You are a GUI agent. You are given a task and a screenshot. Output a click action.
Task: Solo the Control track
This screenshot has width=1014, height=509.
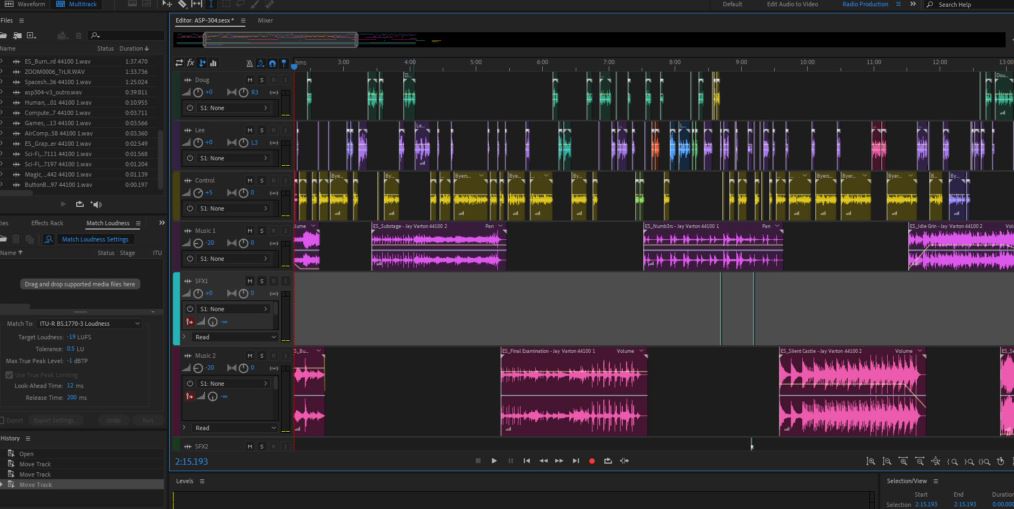261,180
